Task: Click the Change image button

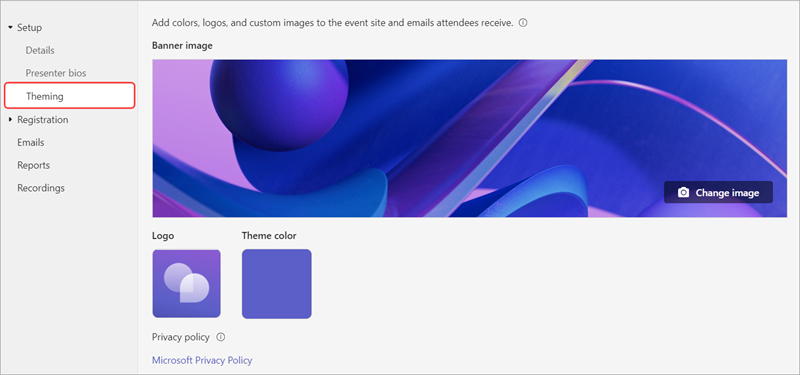Action: click(718, 192)
